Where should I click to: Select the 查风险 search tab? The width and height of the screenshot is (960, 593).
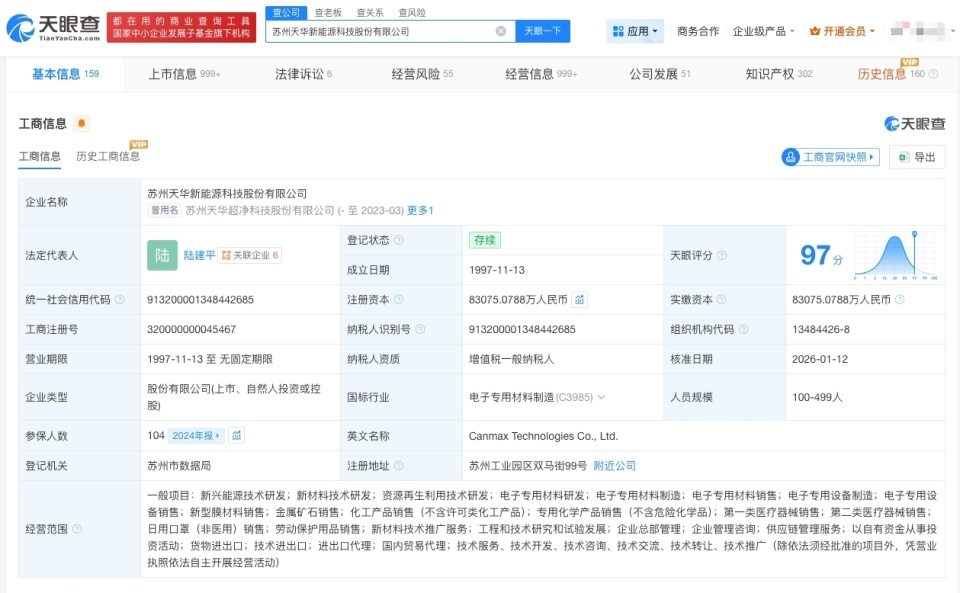tap(411, 12)
